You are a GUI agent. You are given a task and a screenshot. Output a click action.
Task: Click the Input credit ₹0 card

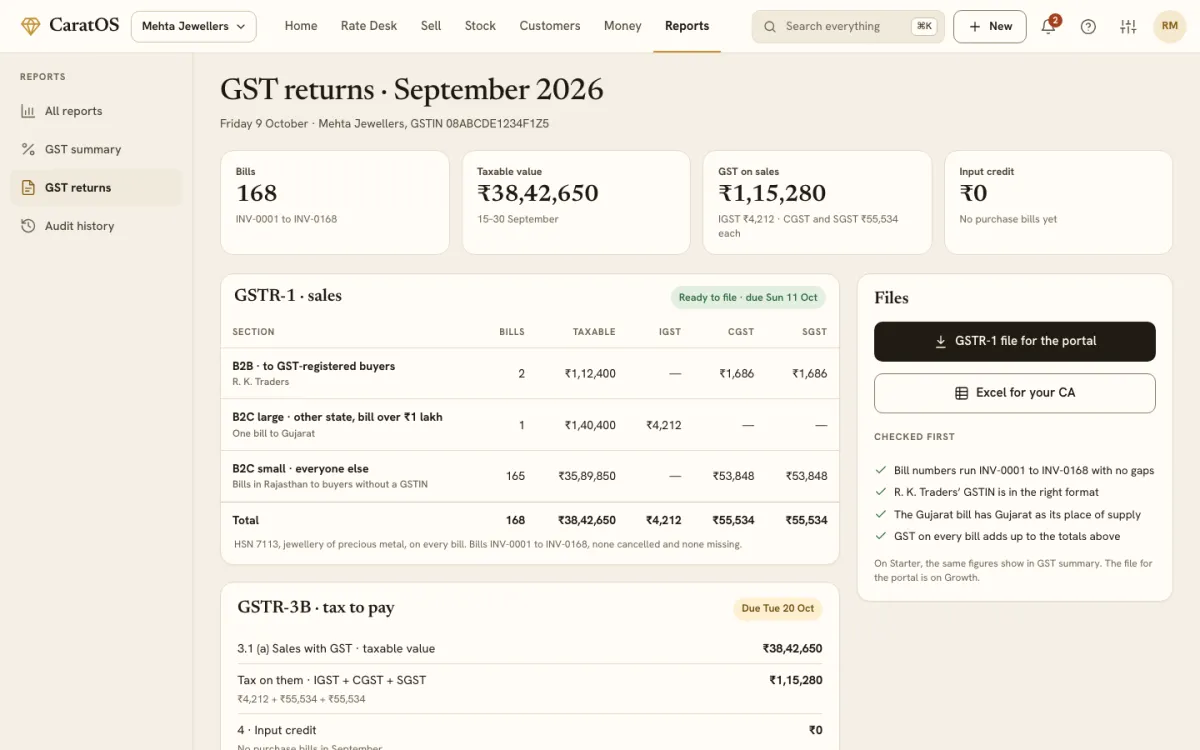click(1058, 203)
